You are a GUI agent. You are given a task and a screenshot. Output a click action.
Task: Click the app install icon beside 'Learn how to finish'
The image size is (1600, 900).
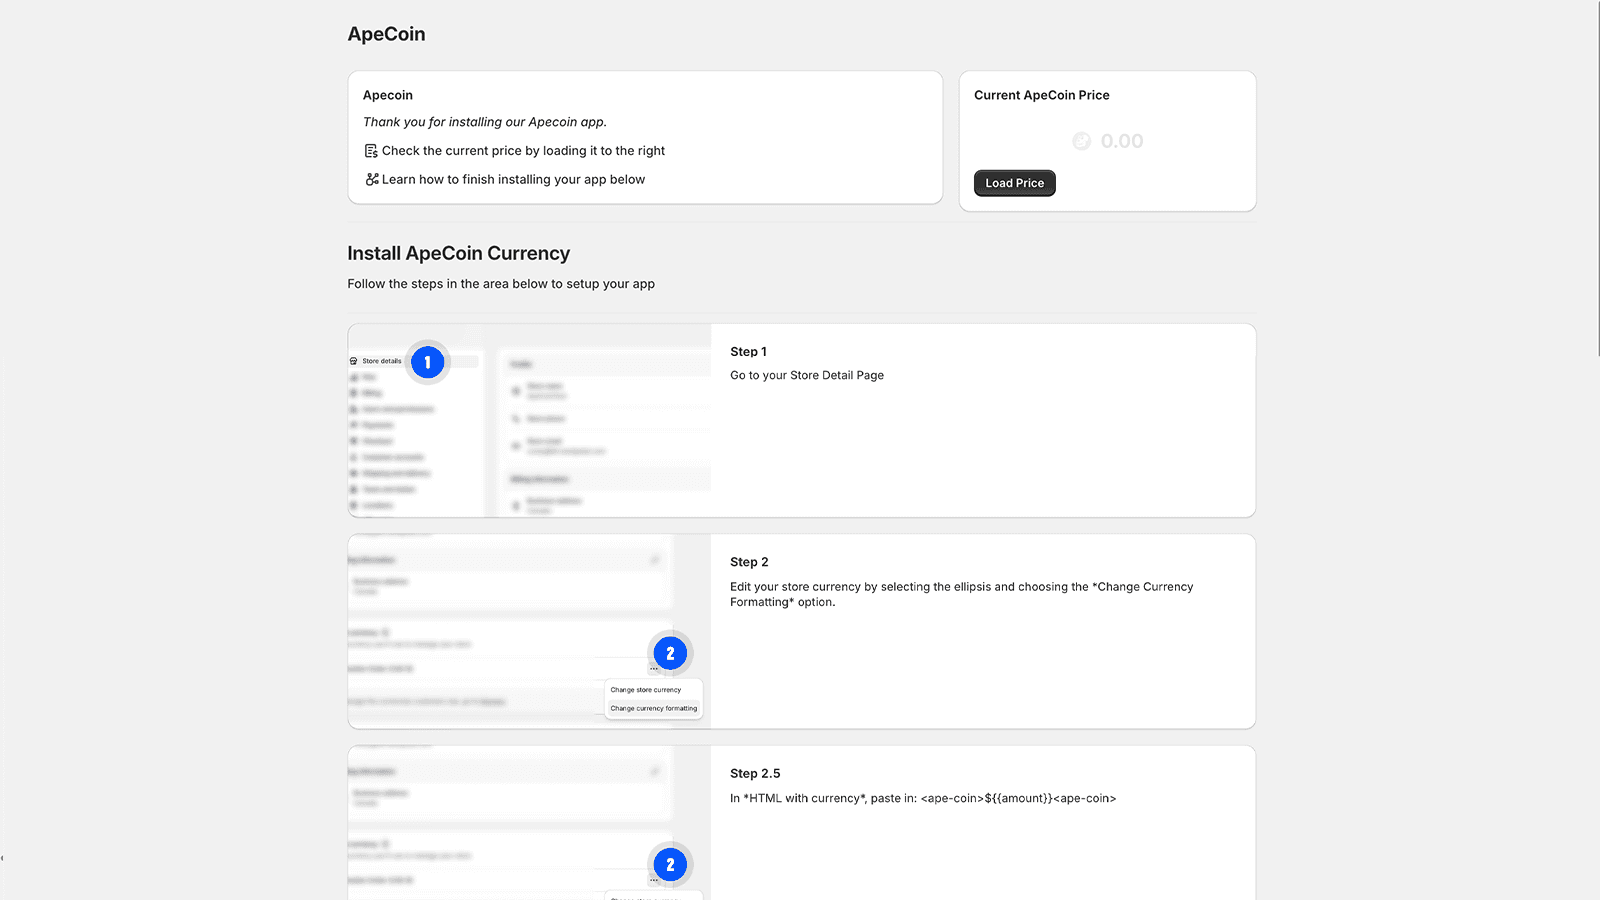371,180
